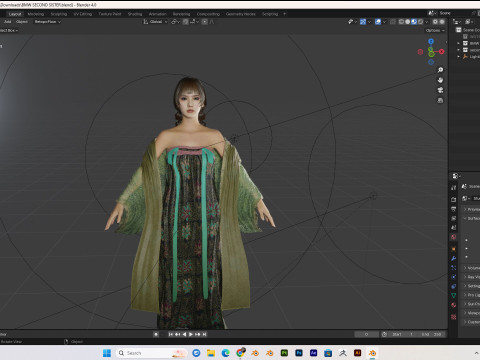Open the Object Data green triangle tab
Viewport: 480px width, 360px height.
[x=454, y=296]
